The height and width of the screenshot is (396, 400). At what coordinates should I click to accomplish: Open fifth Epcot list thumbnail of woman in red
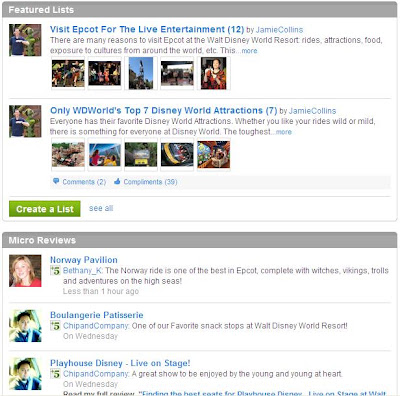pyautogui.click(x=213, y=73)
